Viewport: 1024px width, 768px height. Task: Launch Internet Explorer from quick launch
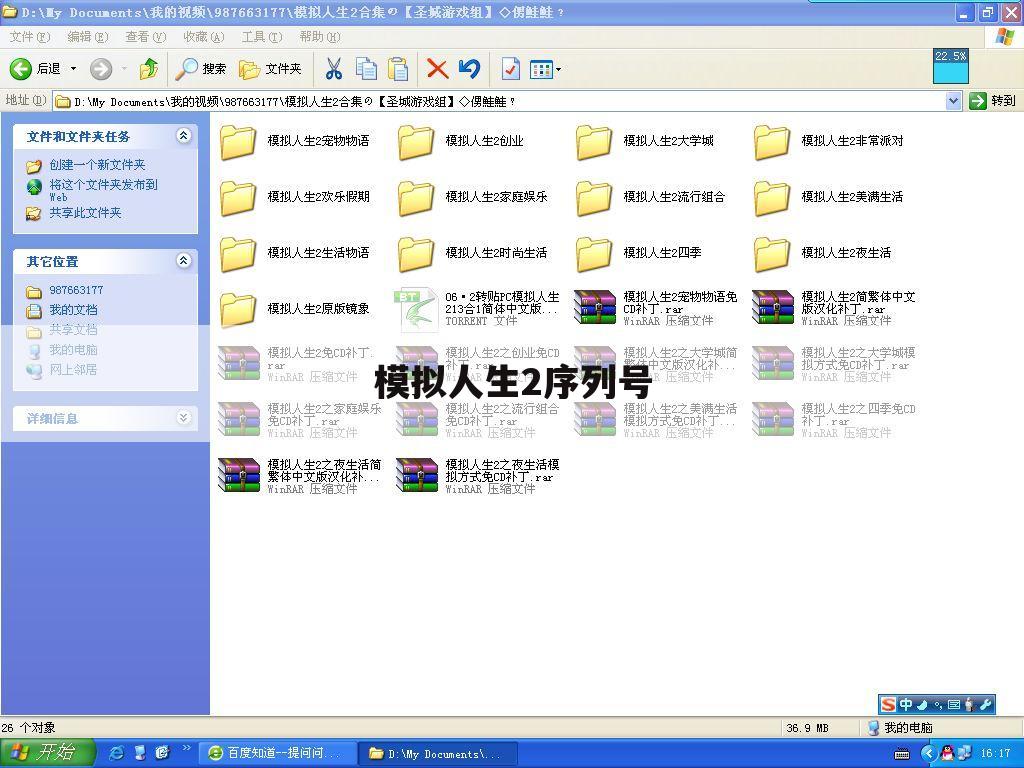point(117,753)
